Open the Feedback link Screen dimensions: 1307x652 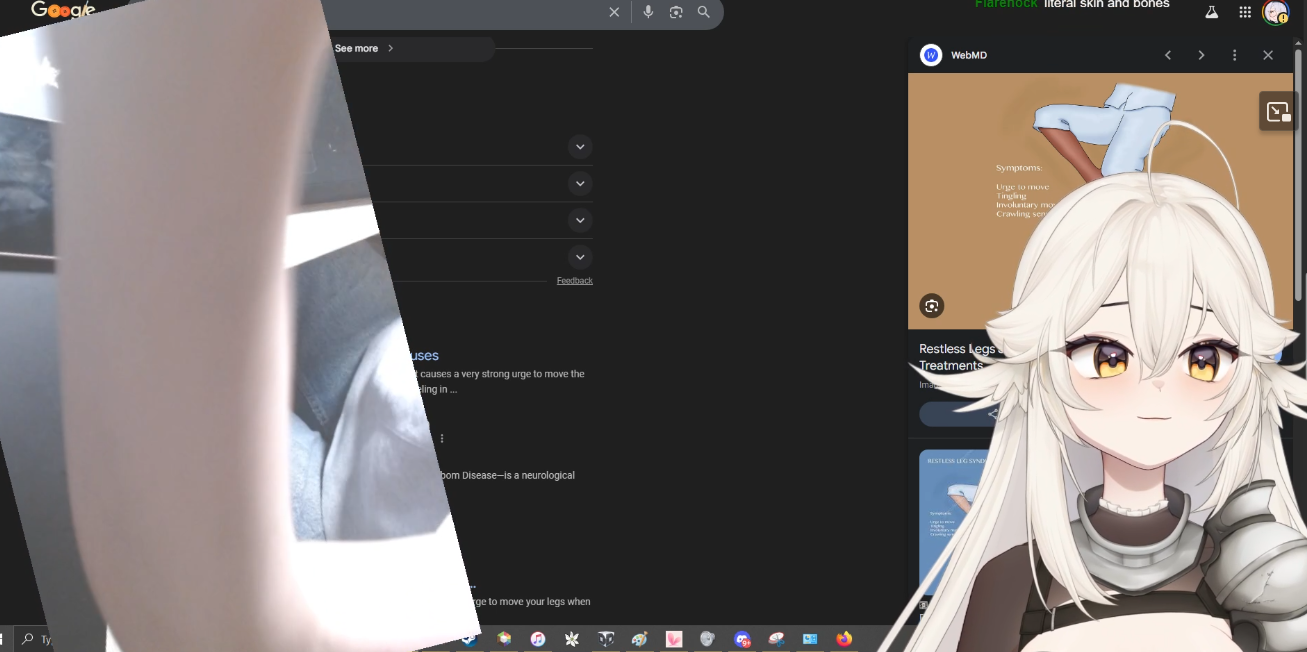pos(575,281)
